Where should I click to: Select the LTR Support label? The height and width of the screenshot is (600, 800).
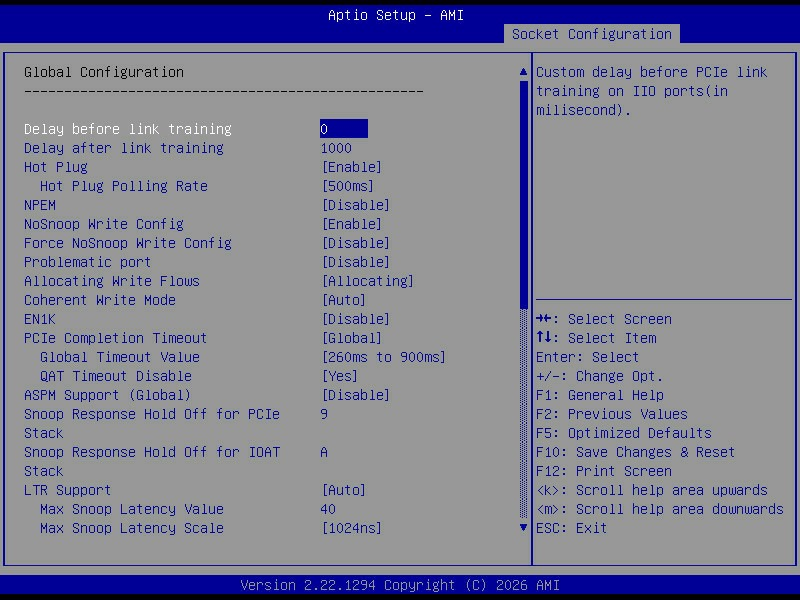pos(67,490)
